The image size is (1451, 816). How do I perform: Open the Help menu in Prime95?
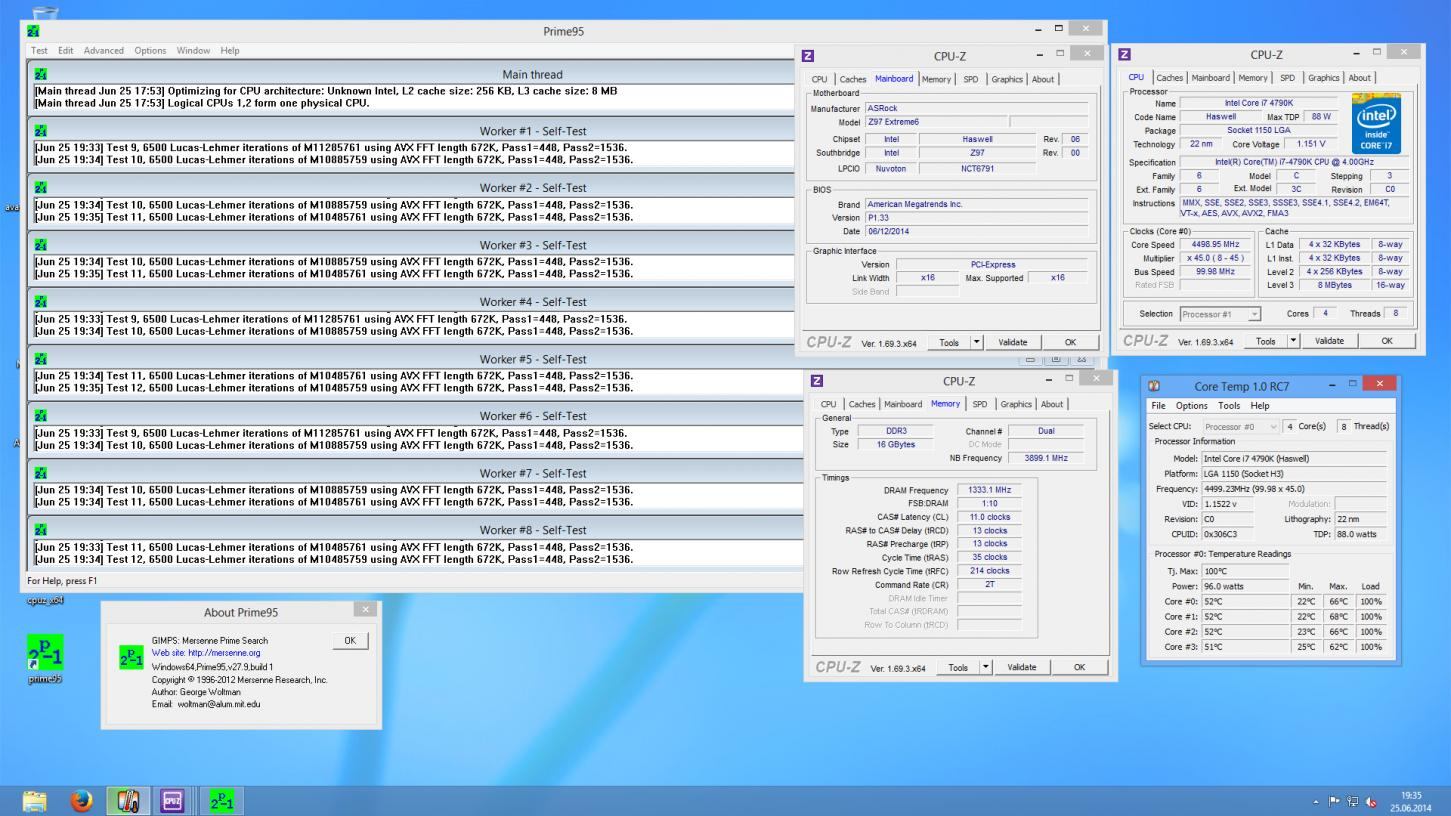point(230,50)
